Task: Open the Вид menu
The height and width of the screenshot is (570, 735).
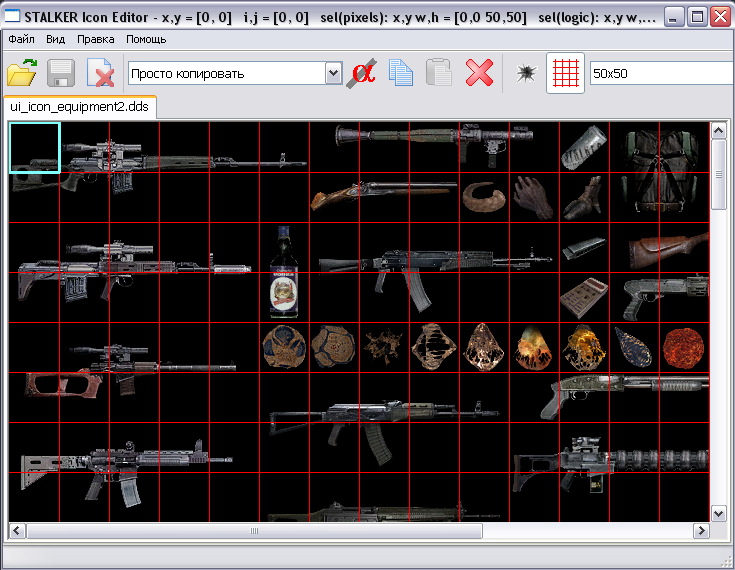Action: click(56, 39)
